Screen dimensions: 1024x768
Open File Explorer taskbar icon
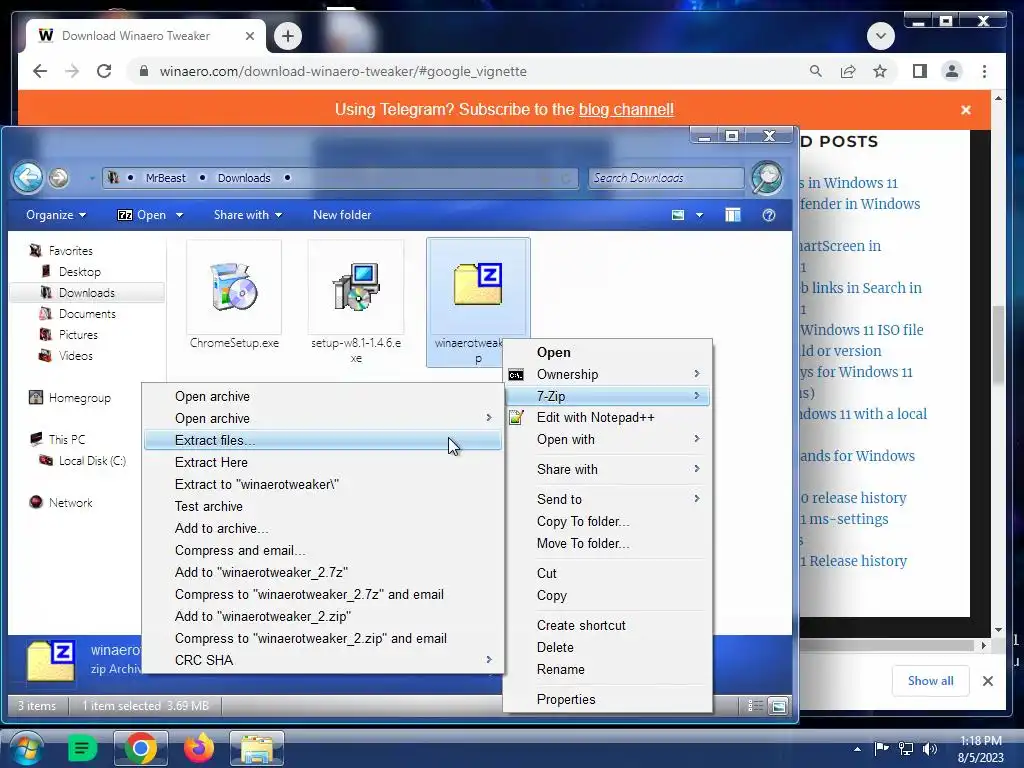click(x=257, y=748)
